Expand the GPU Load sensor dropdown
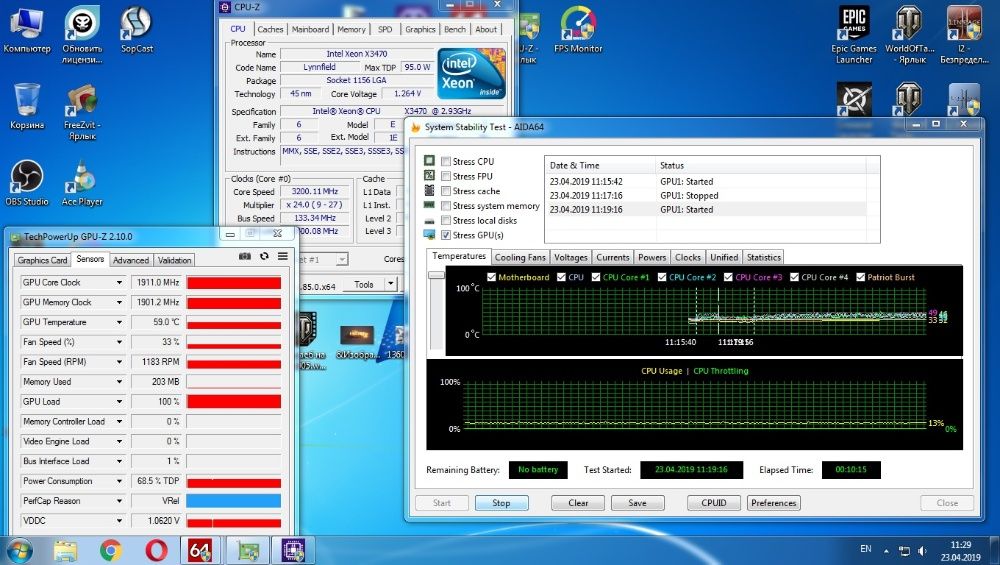This screenshot has width=1000, height=565. 119,401
